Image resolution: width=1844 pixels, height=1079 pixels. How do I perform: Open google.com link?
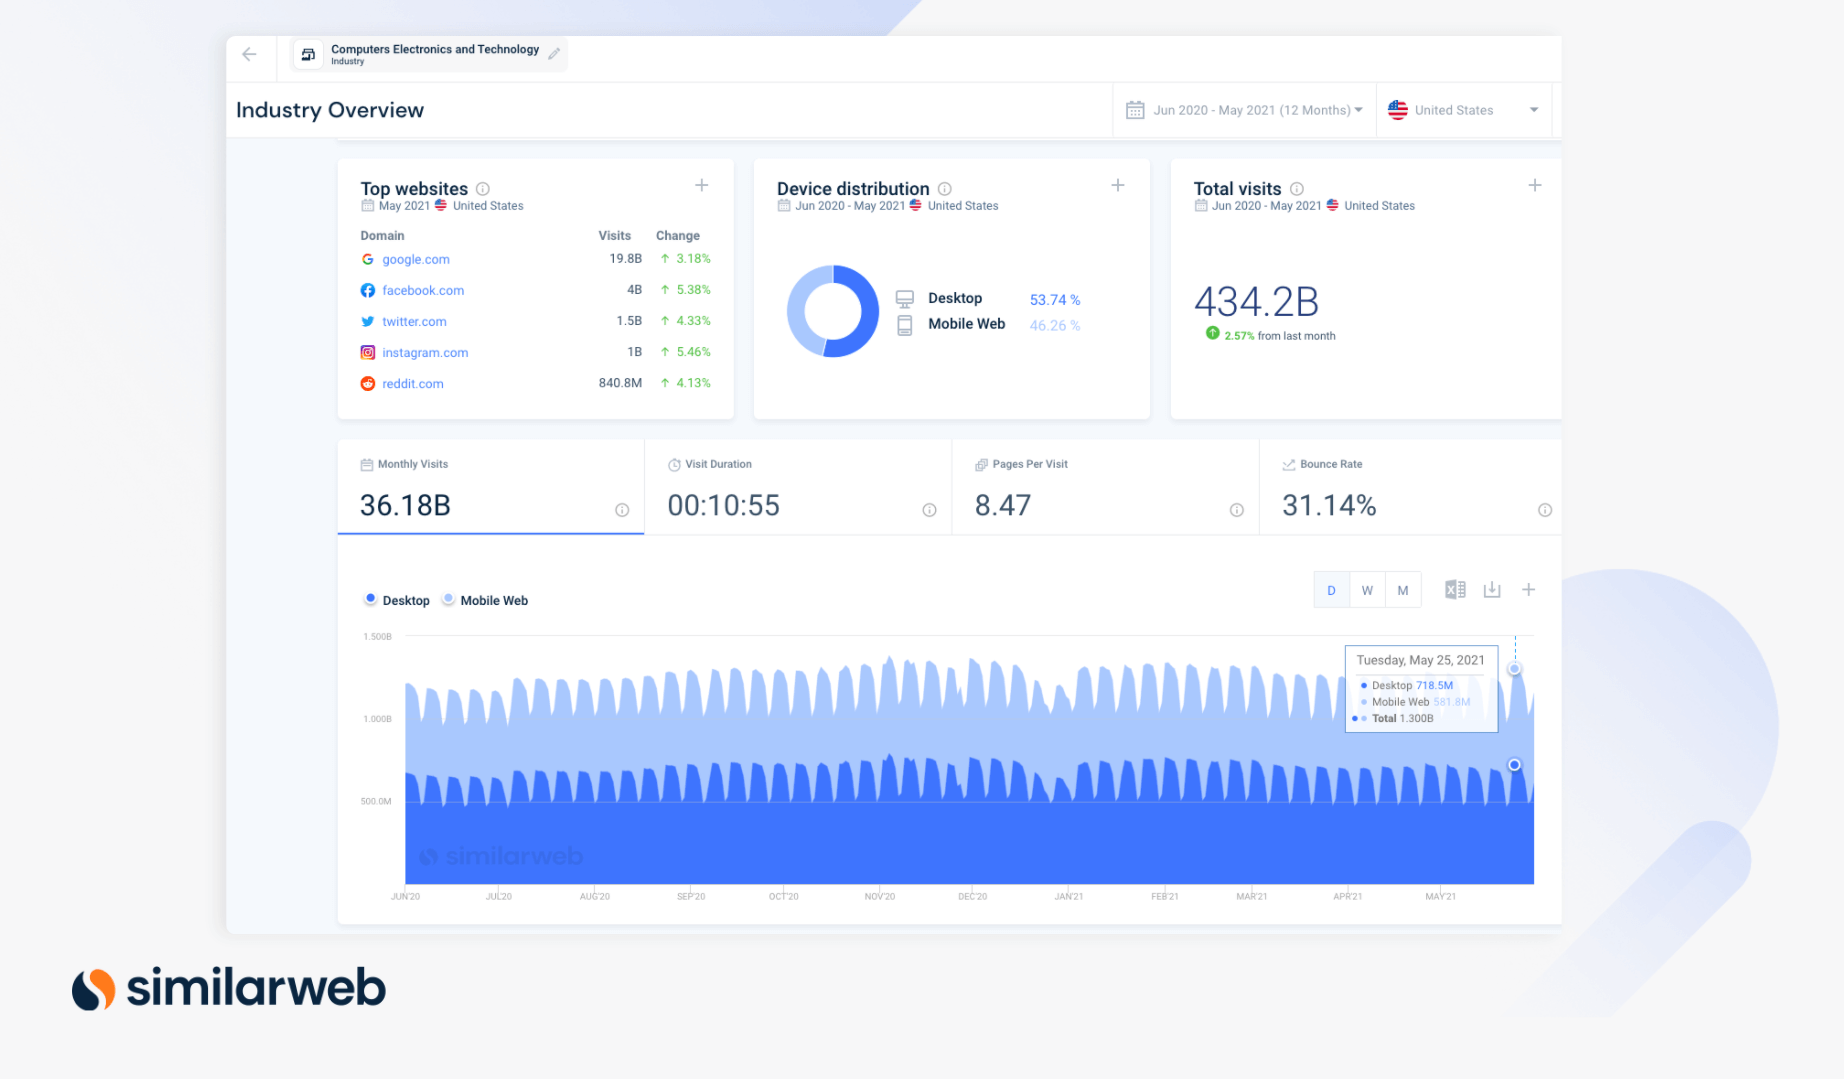[416, 259]
